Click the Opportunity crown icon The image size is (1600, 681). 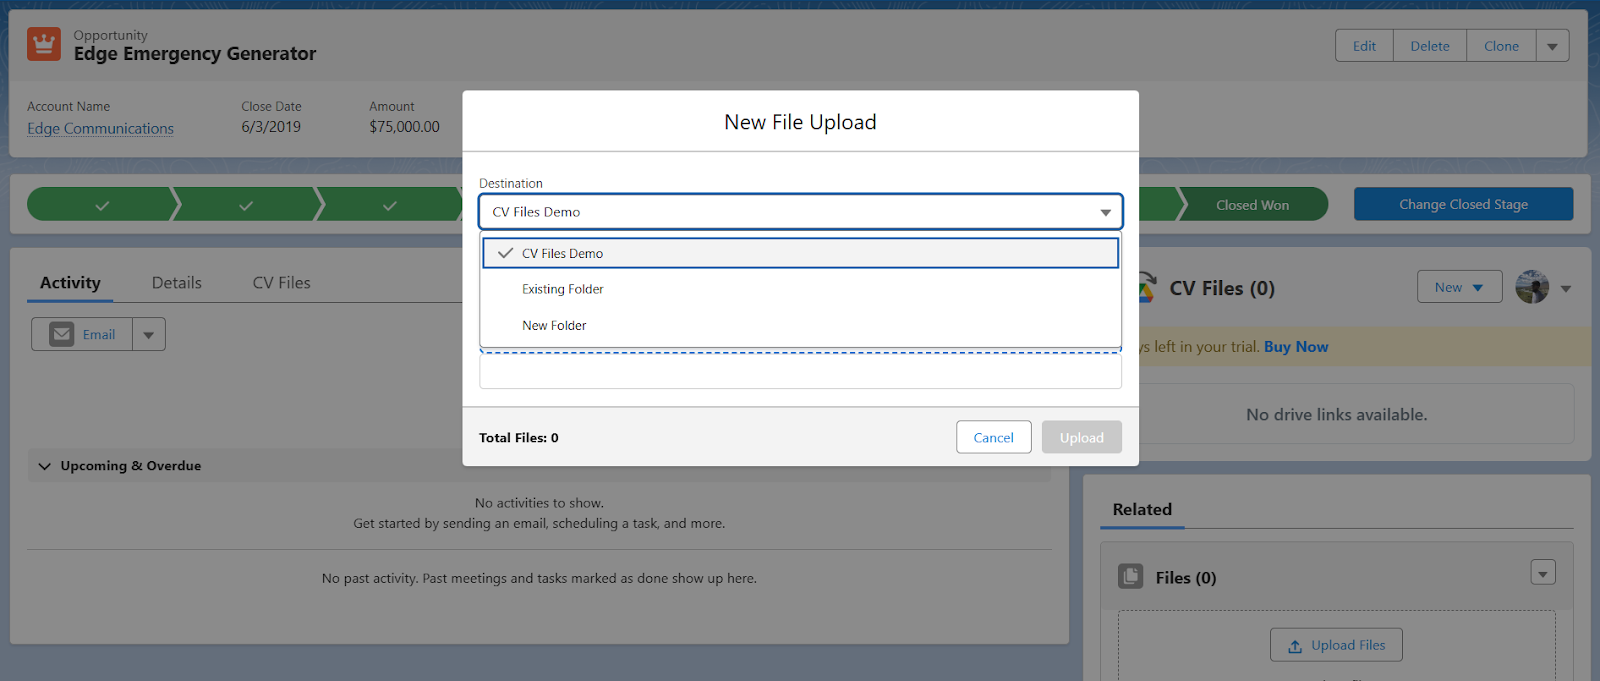click(44, 44)
